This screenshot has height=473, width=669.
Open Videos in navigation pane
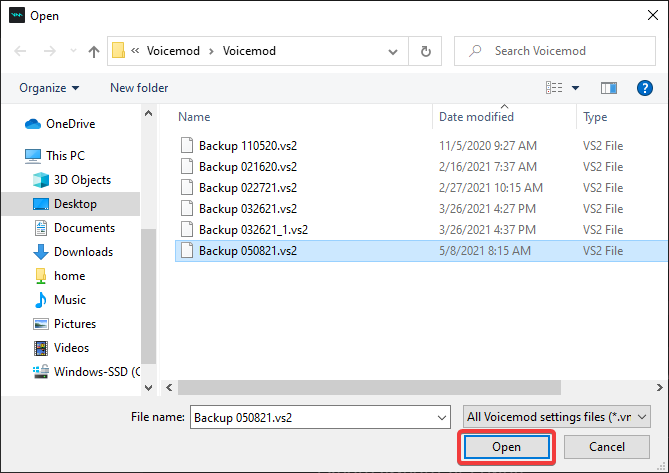pyautogui.click(x=72, y=348)
